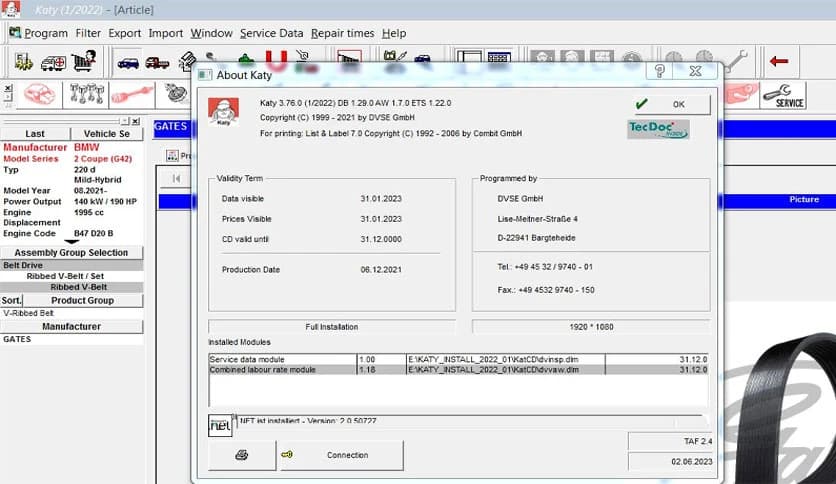The image size is (836, 484).
Task: Click the help question mark button
Action: [x=660, y=72]
